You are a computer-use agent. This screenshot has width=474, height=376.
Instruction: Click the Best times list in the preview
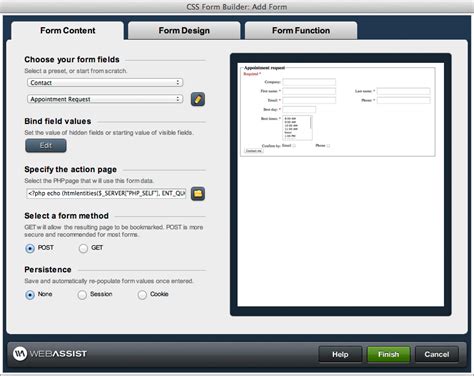point(297,128)
